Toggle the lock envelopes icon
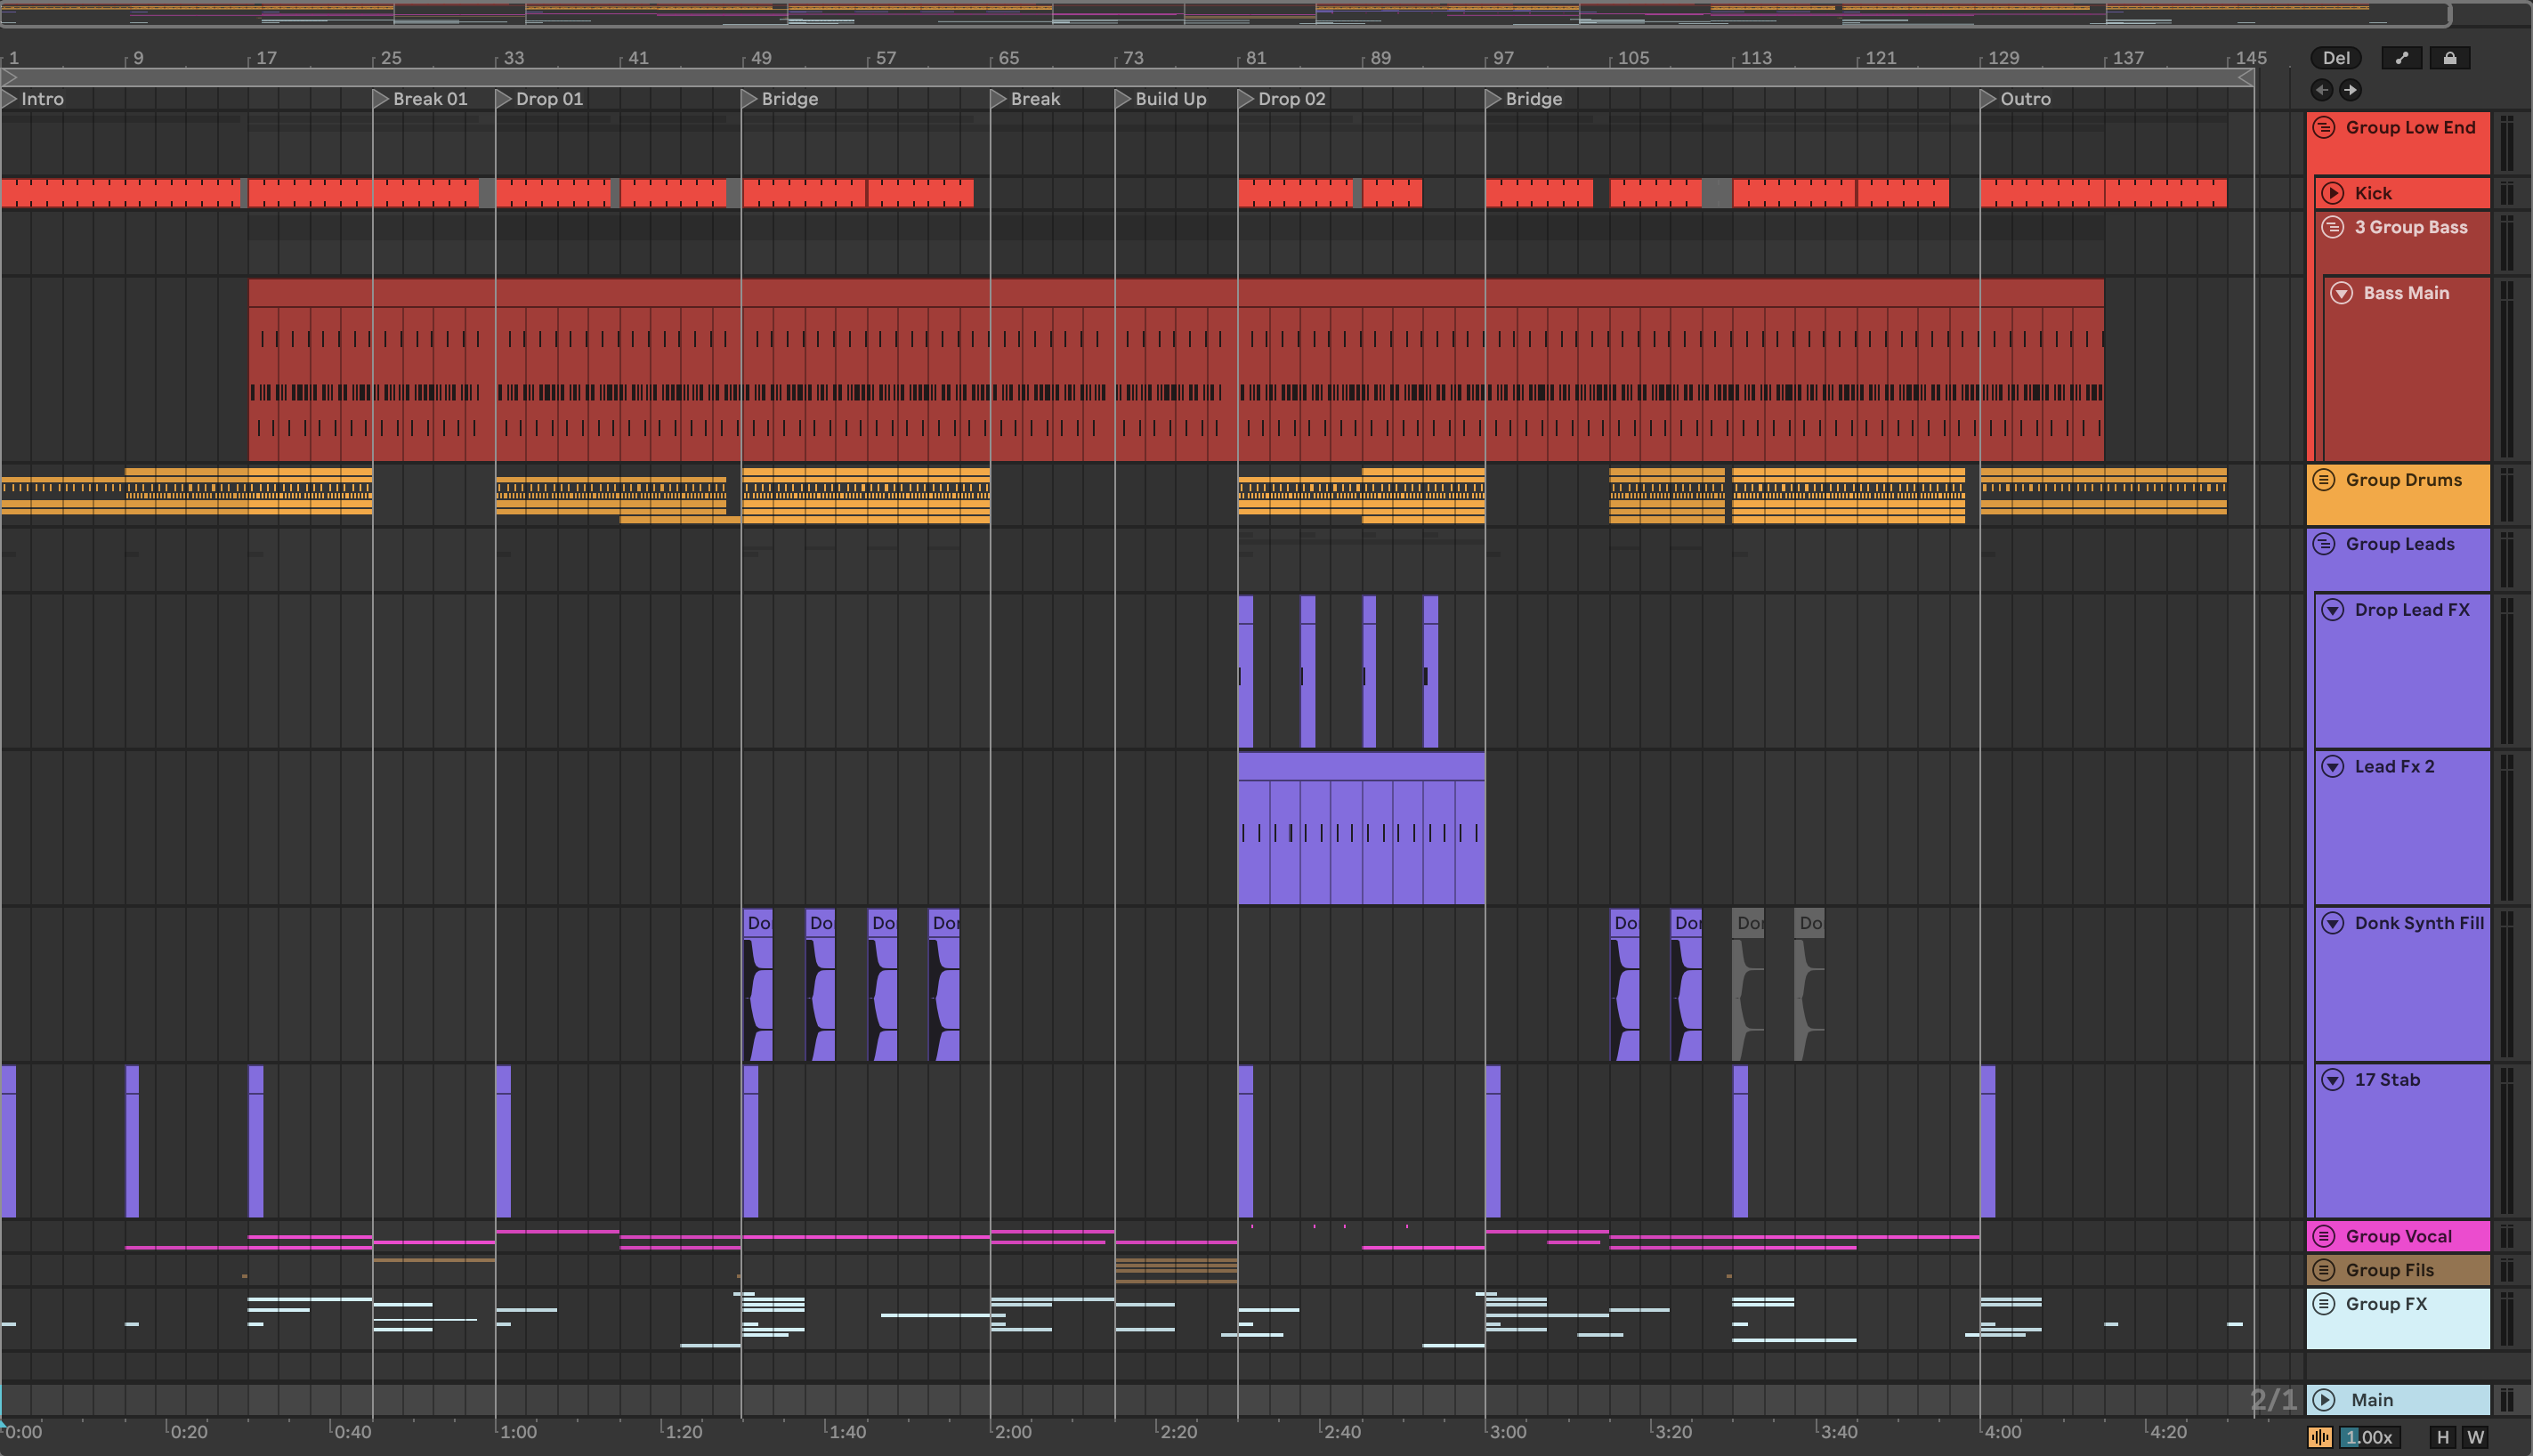 coord(2449,58)
